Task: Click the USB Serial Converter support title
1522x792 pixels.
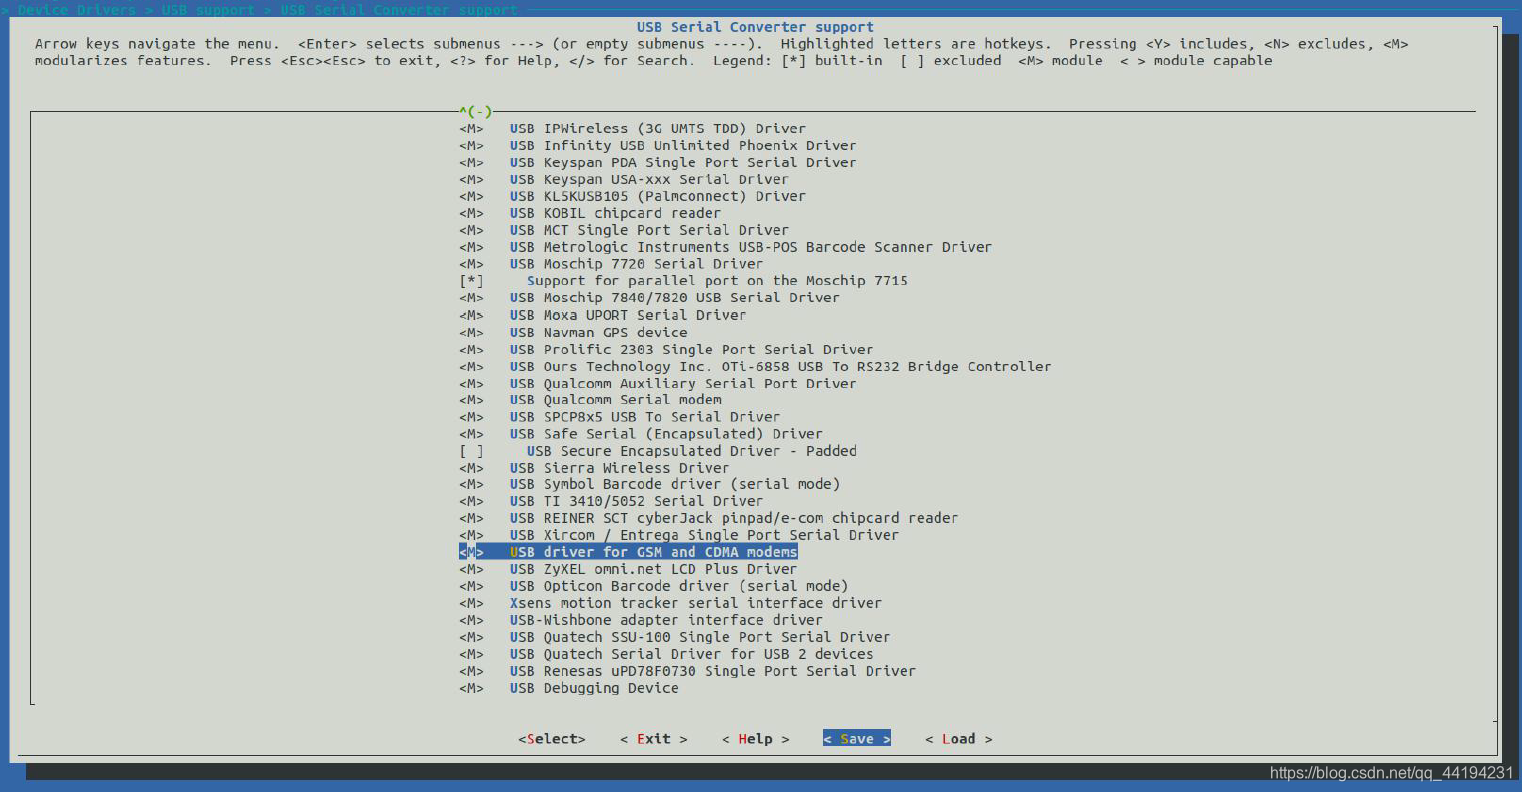Action: 755,27
